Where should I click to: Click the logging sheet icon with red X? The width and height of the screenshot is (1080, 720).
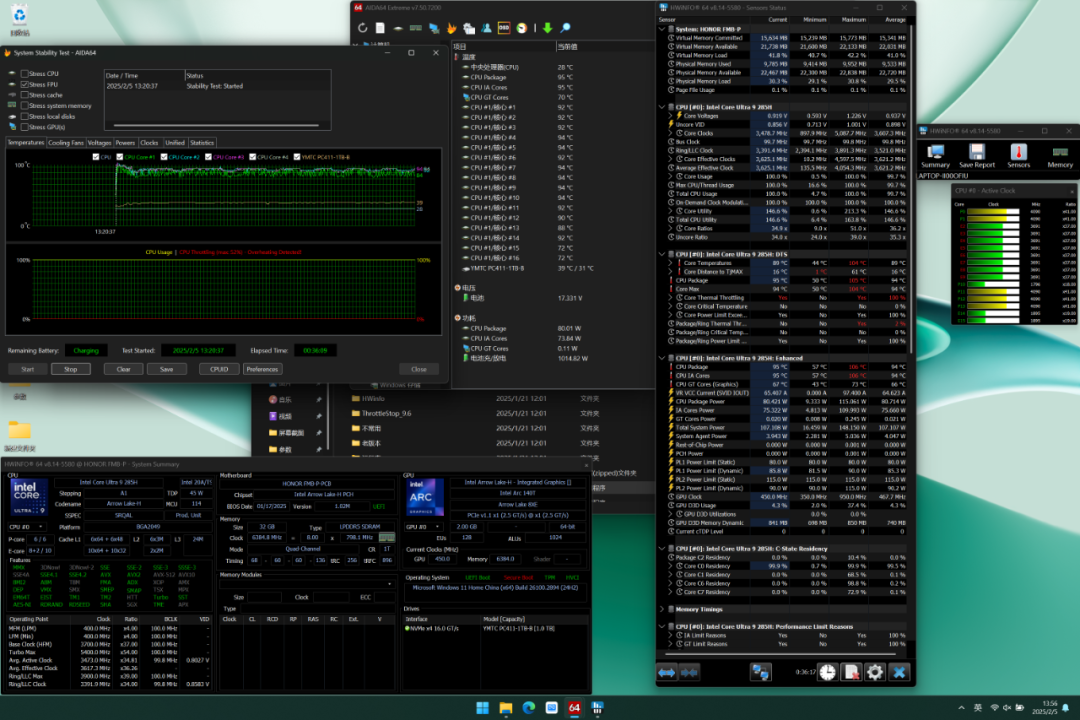click(851, 672)
